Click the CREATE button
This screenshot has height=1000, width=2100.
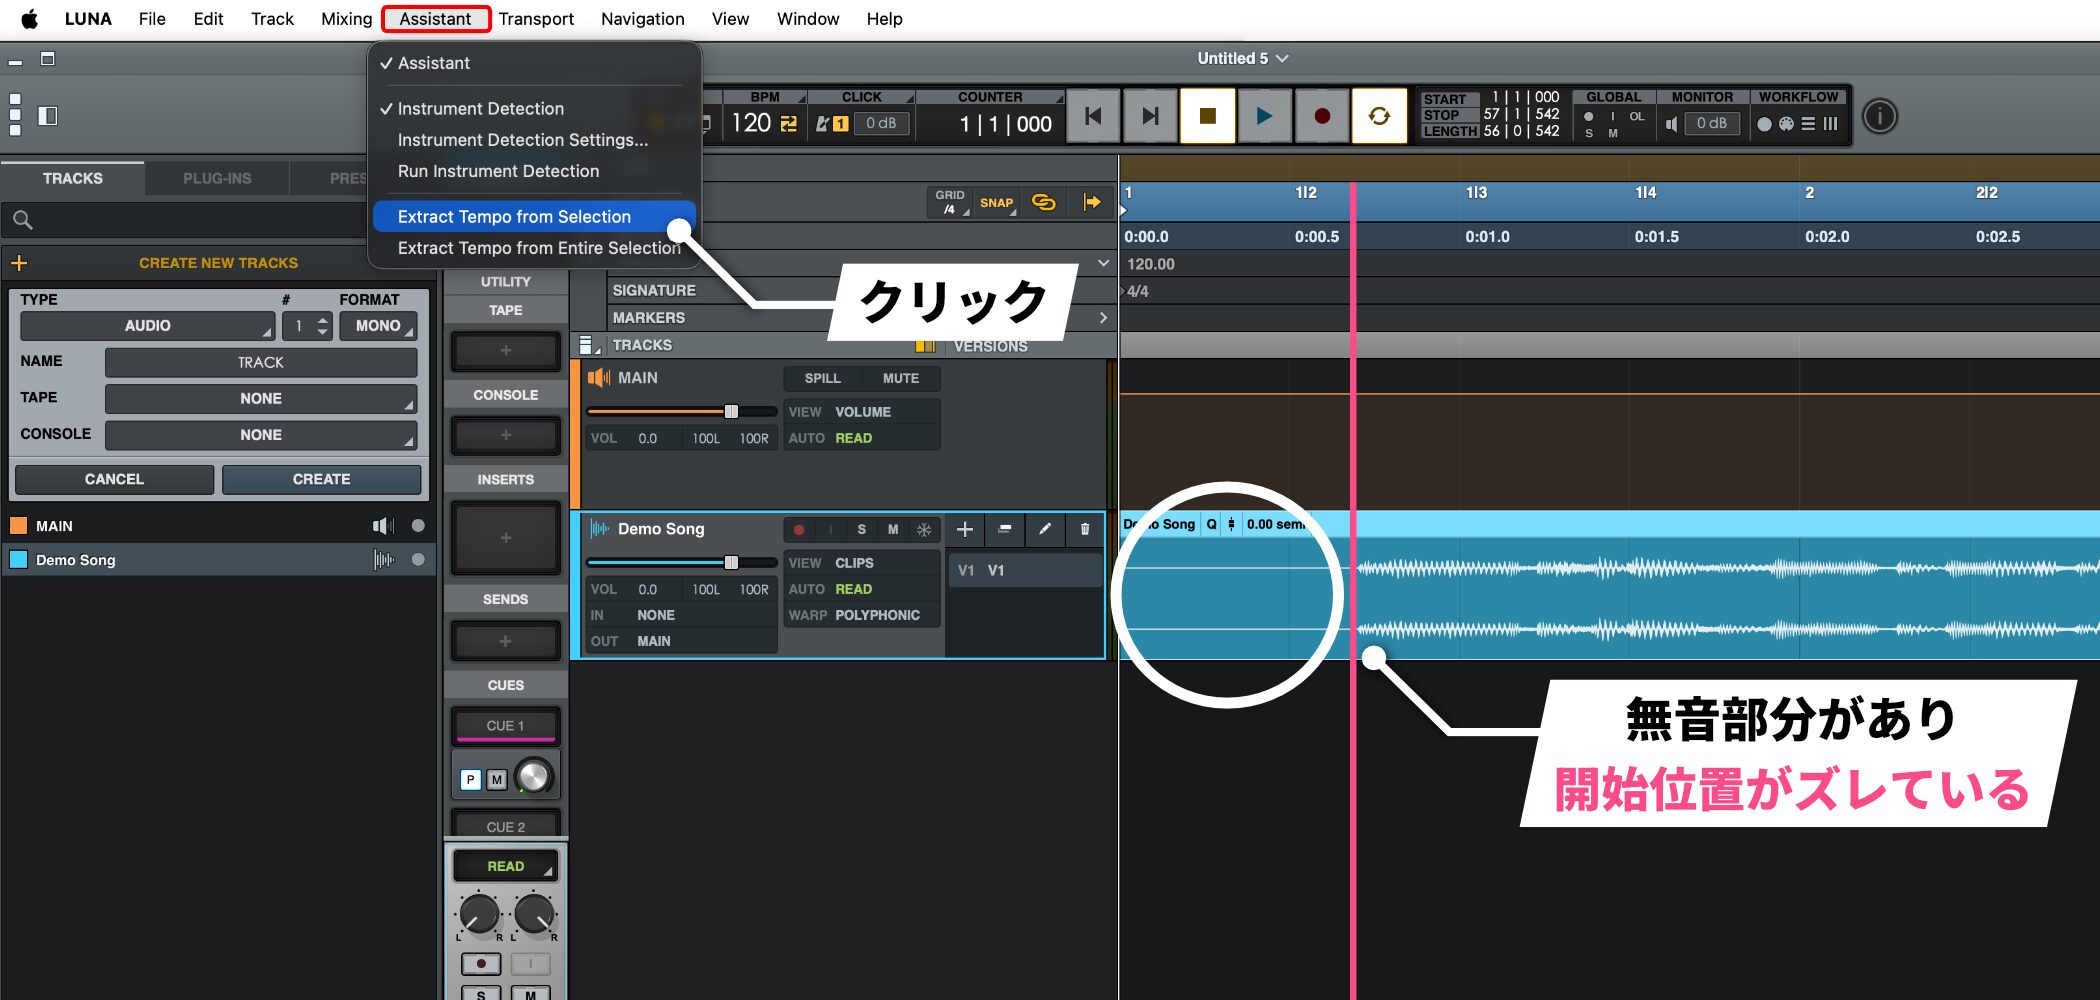(321, 479)
